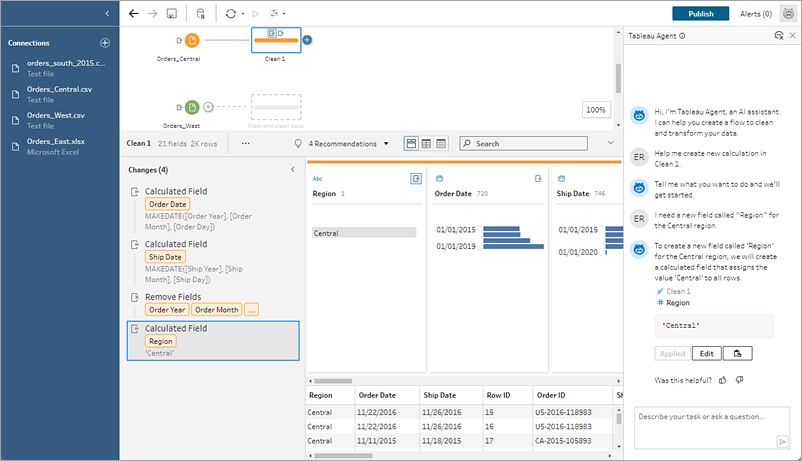Click the Publish button
This screenshot has height=461, width=802.
coord(700,14)
